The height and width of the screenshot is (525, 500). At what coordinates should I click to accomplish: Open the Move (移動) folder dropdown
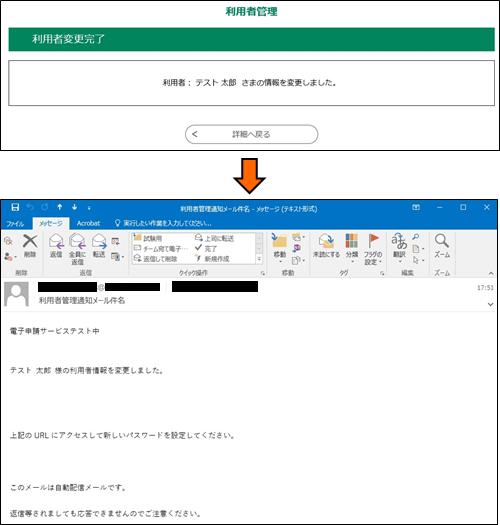[280, 248]
